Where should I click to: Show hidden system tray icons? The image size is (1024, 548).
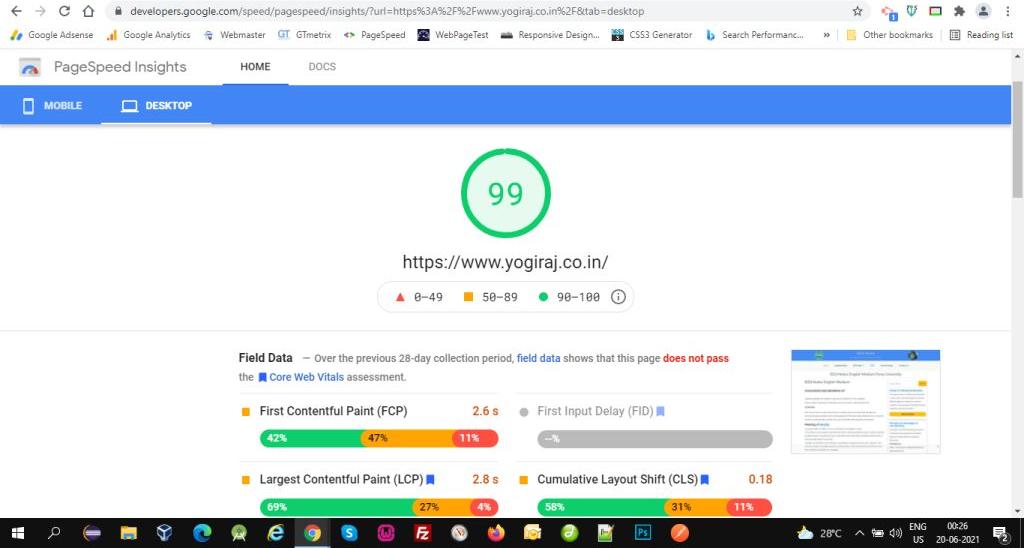859,533
